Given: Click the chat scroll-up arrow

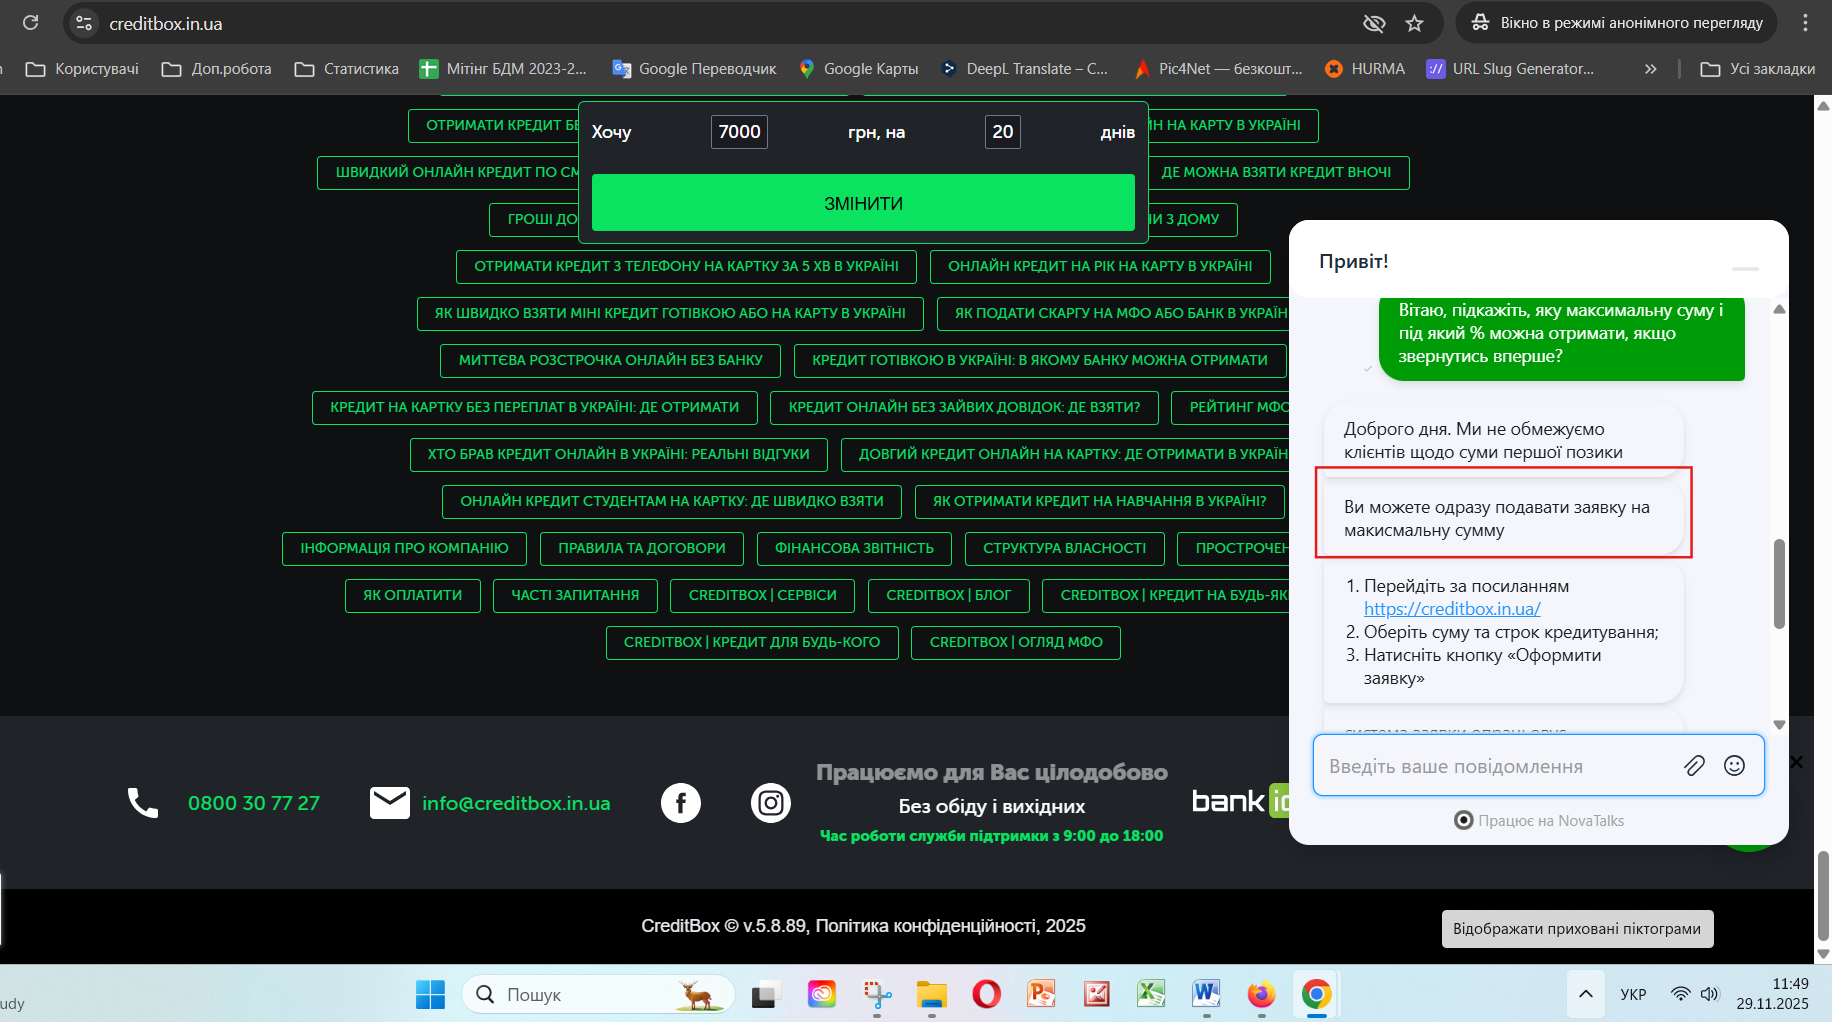Looking at the screenshot, I should tap(1779, 309).
